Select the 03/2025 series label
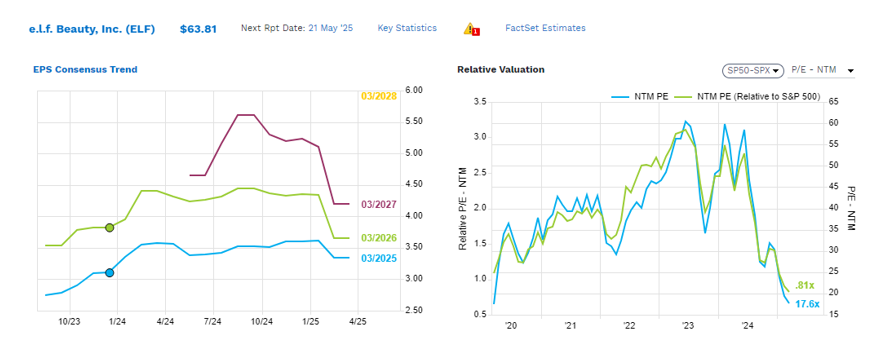This screenshot has height=362, width=889. 379,258
